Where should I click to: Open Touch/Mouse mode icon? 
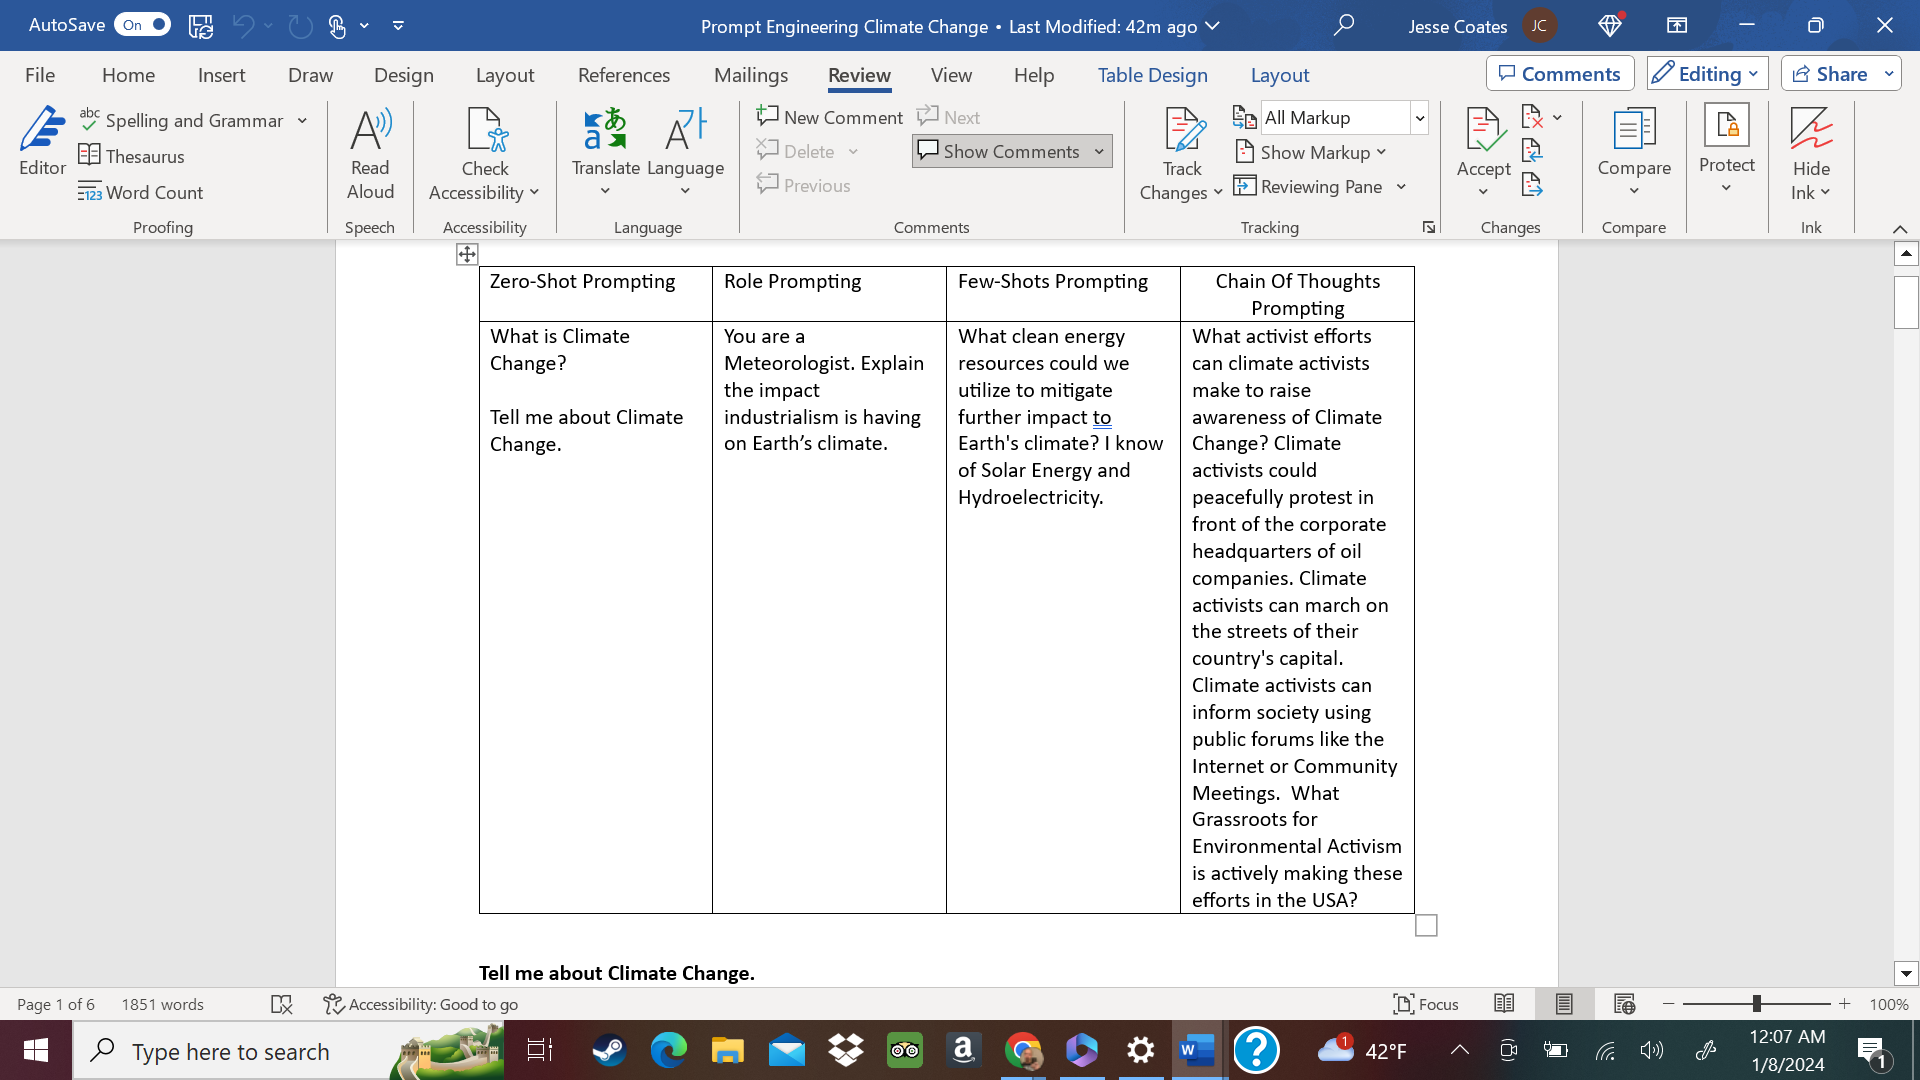(x=337, y=26)
